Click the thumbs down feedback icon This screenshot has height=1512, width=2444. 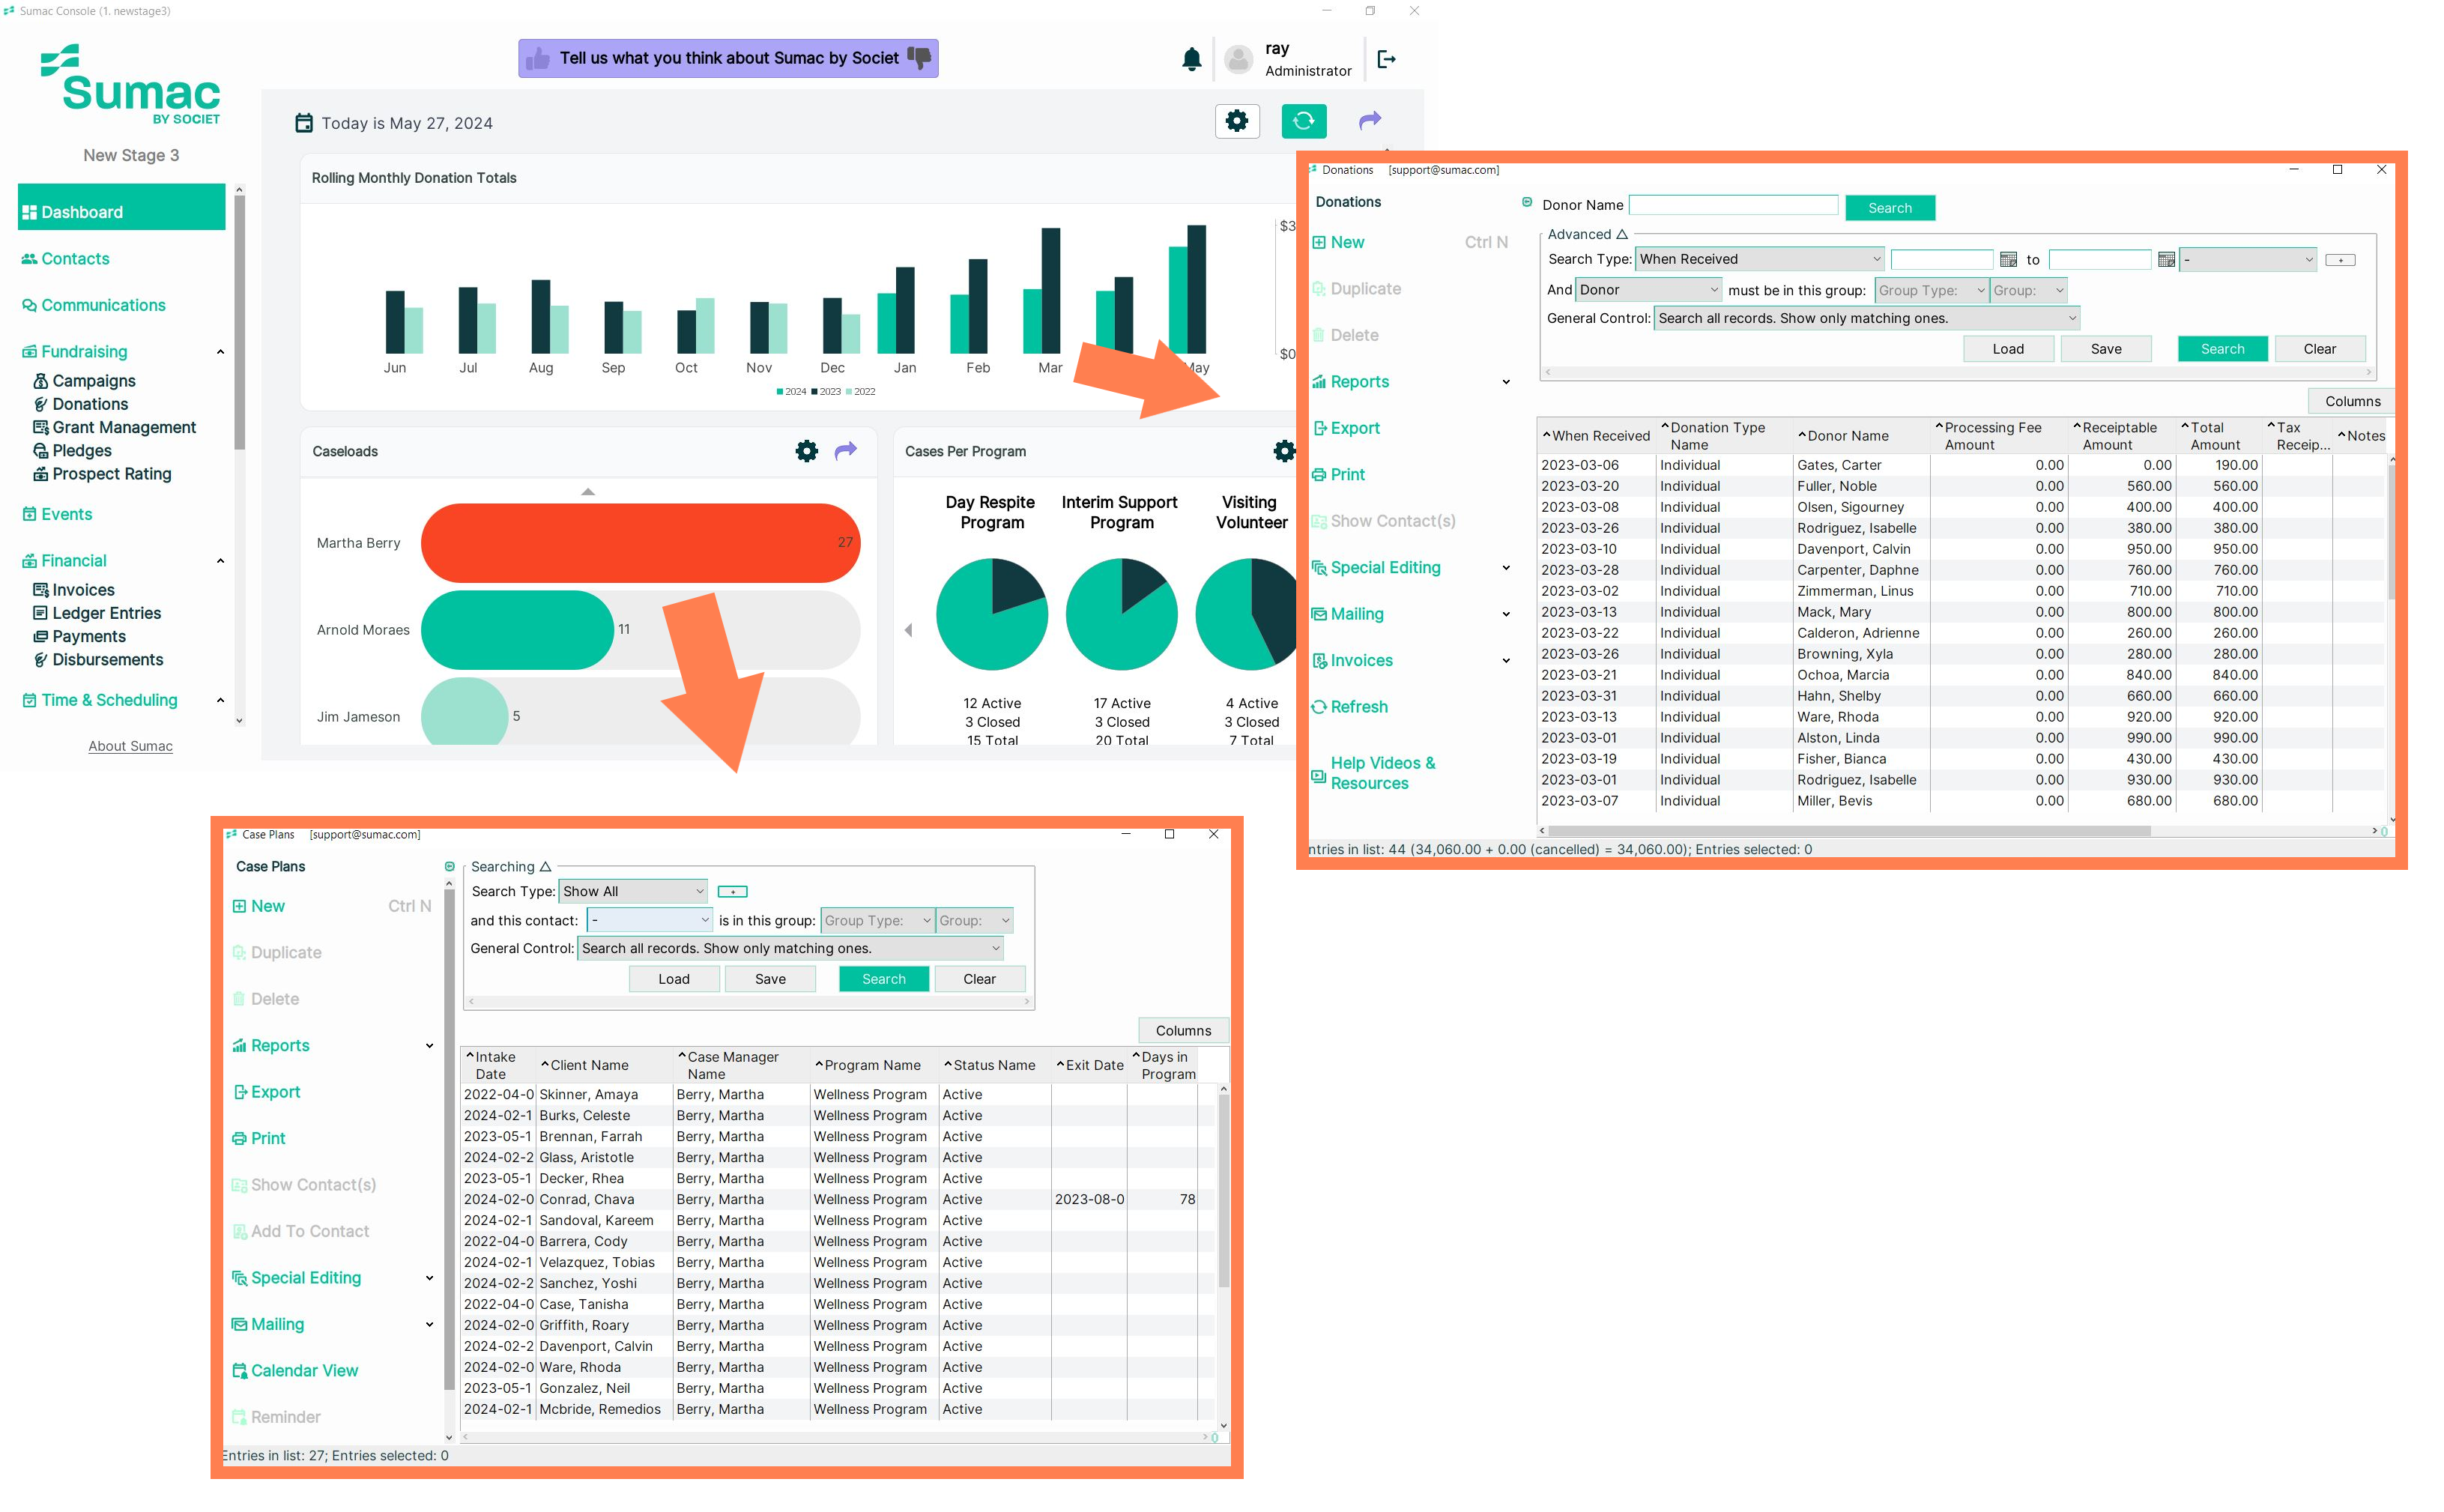[x=919, y=58]
